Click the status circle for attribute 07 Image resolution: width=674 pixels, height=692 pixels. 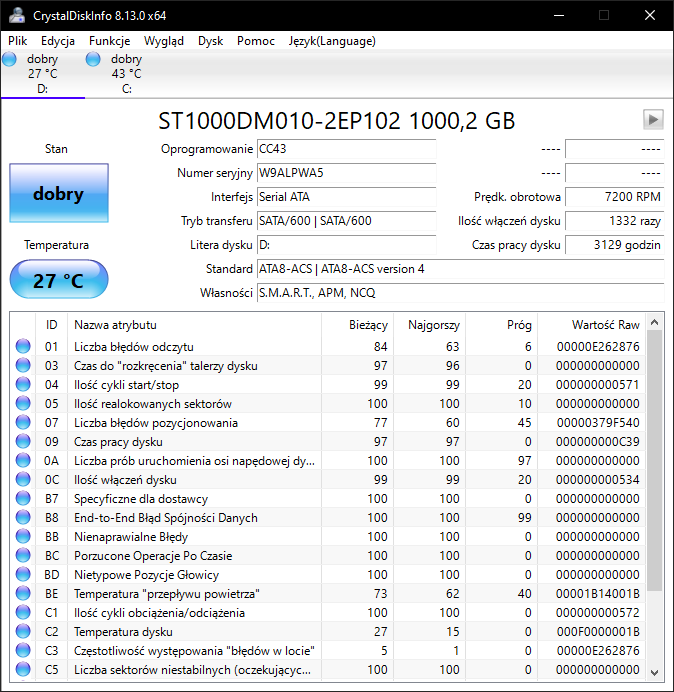pyautogui.click(x=23, y=422)
